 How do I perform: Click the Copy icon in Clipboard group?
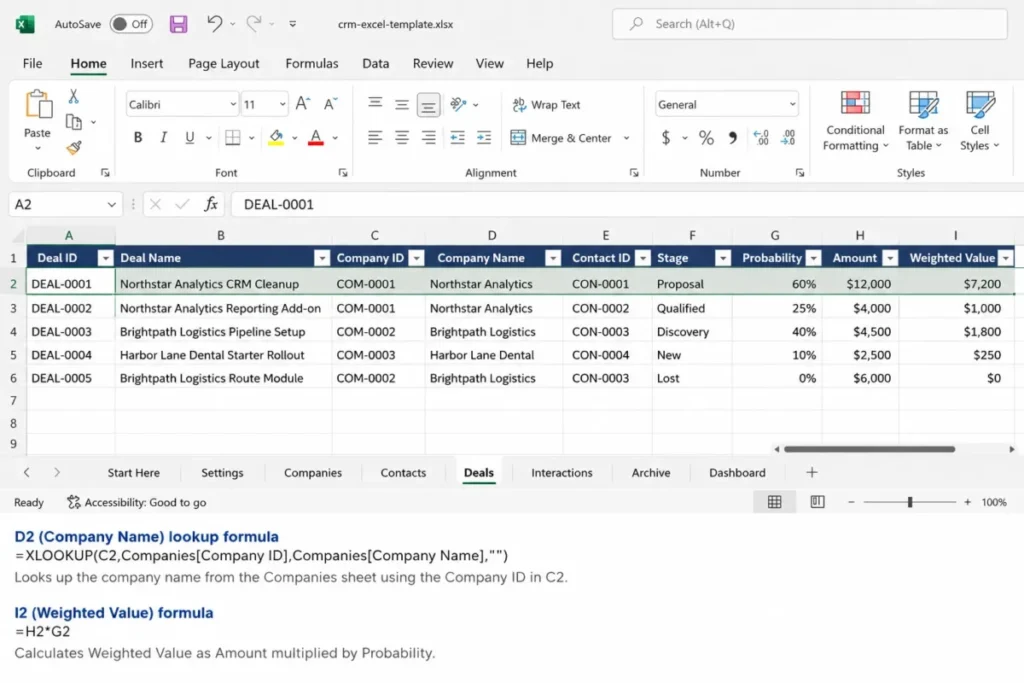[74, 122]
